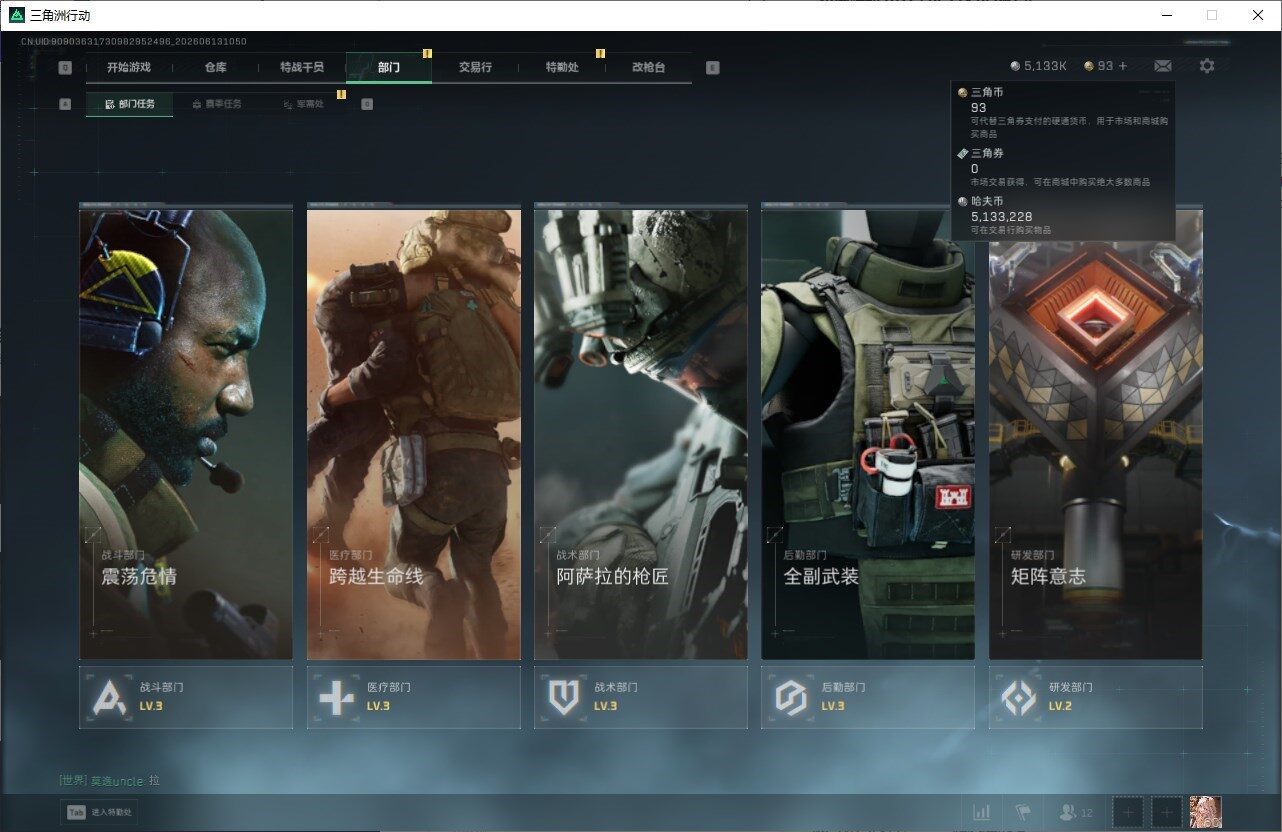Select the 赛季任务 sub-tab
This screenshot has width=1282, height=832.
click(216, 104)
